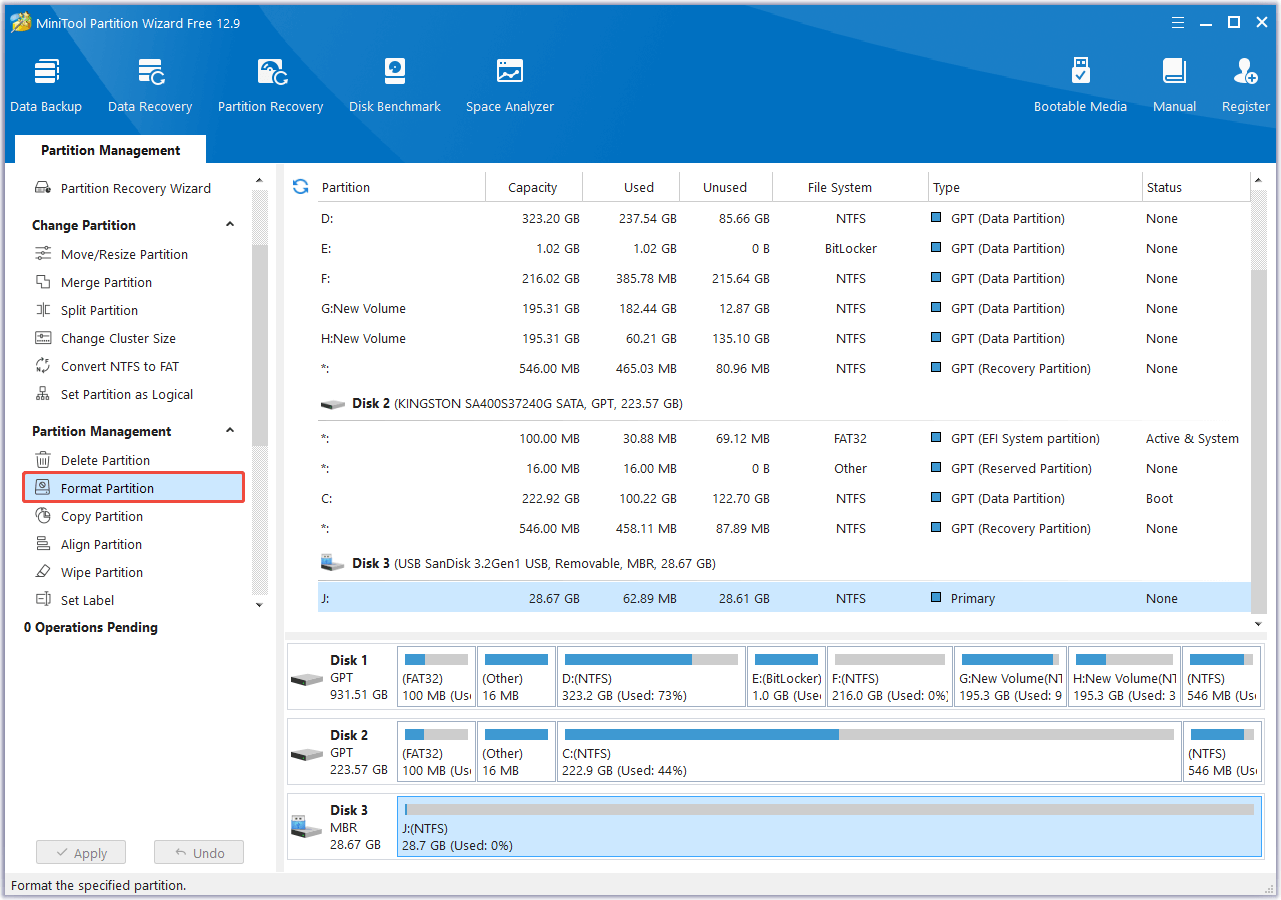Create Bootable Media
1281x900 pixels.
tap(1080, 82)
